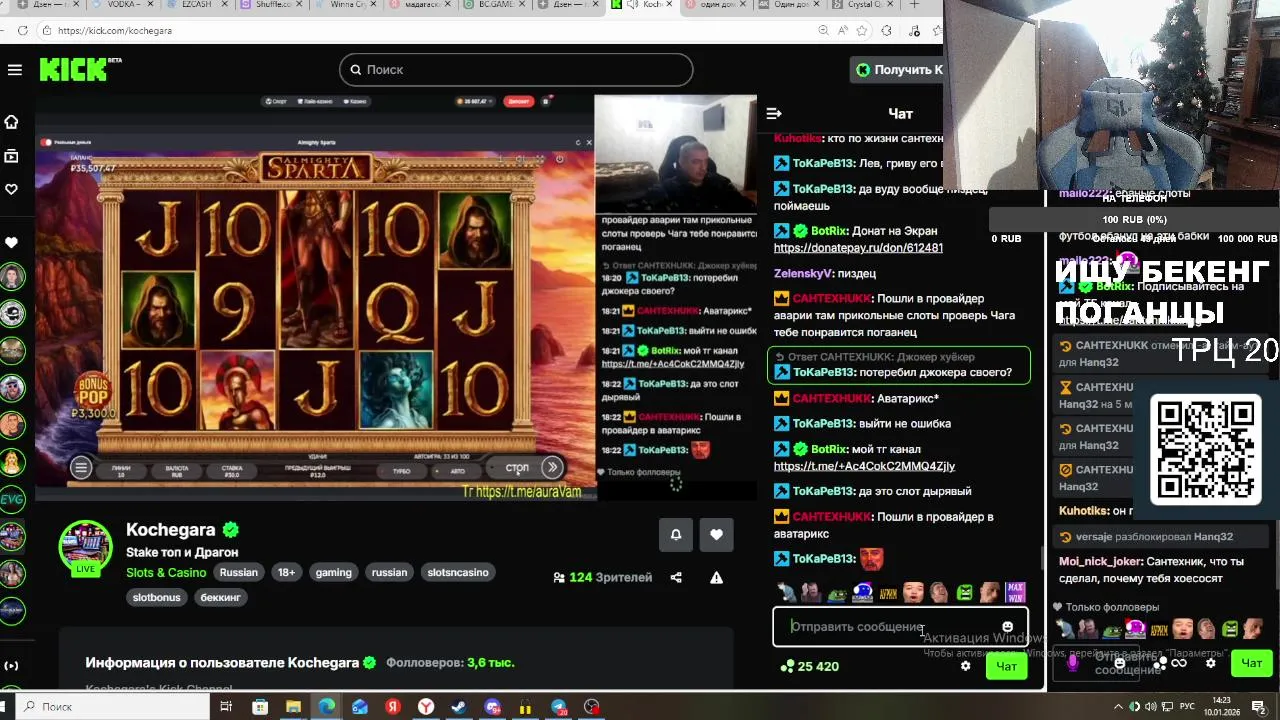Select the gaming tag
Image resolution: width=1280 pixels, height=720 pixels.
(x=334, y=573)
